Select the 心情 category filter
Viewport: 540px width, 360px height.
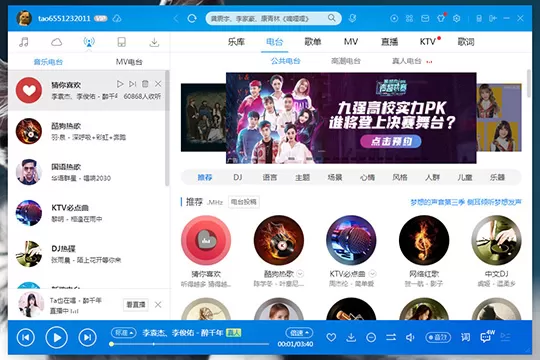[367, 177]
